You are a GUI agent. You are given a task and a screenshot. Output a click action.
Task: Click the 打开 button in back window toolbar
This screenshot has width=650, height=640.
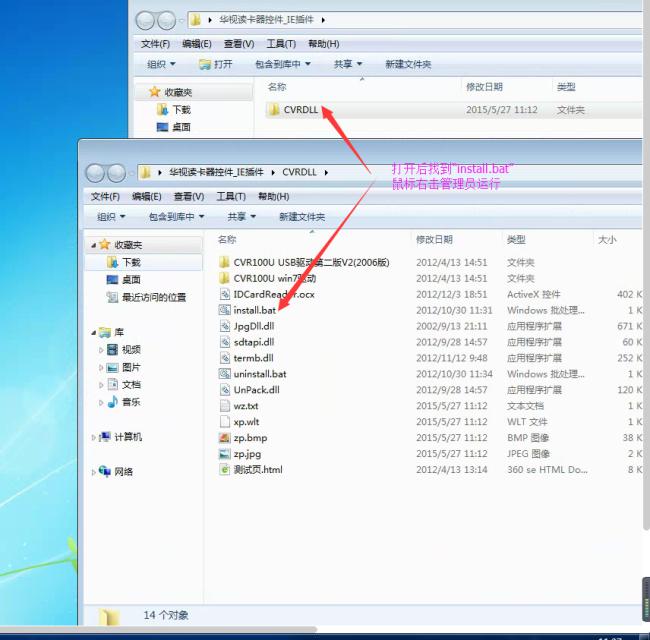pos(216,64)
